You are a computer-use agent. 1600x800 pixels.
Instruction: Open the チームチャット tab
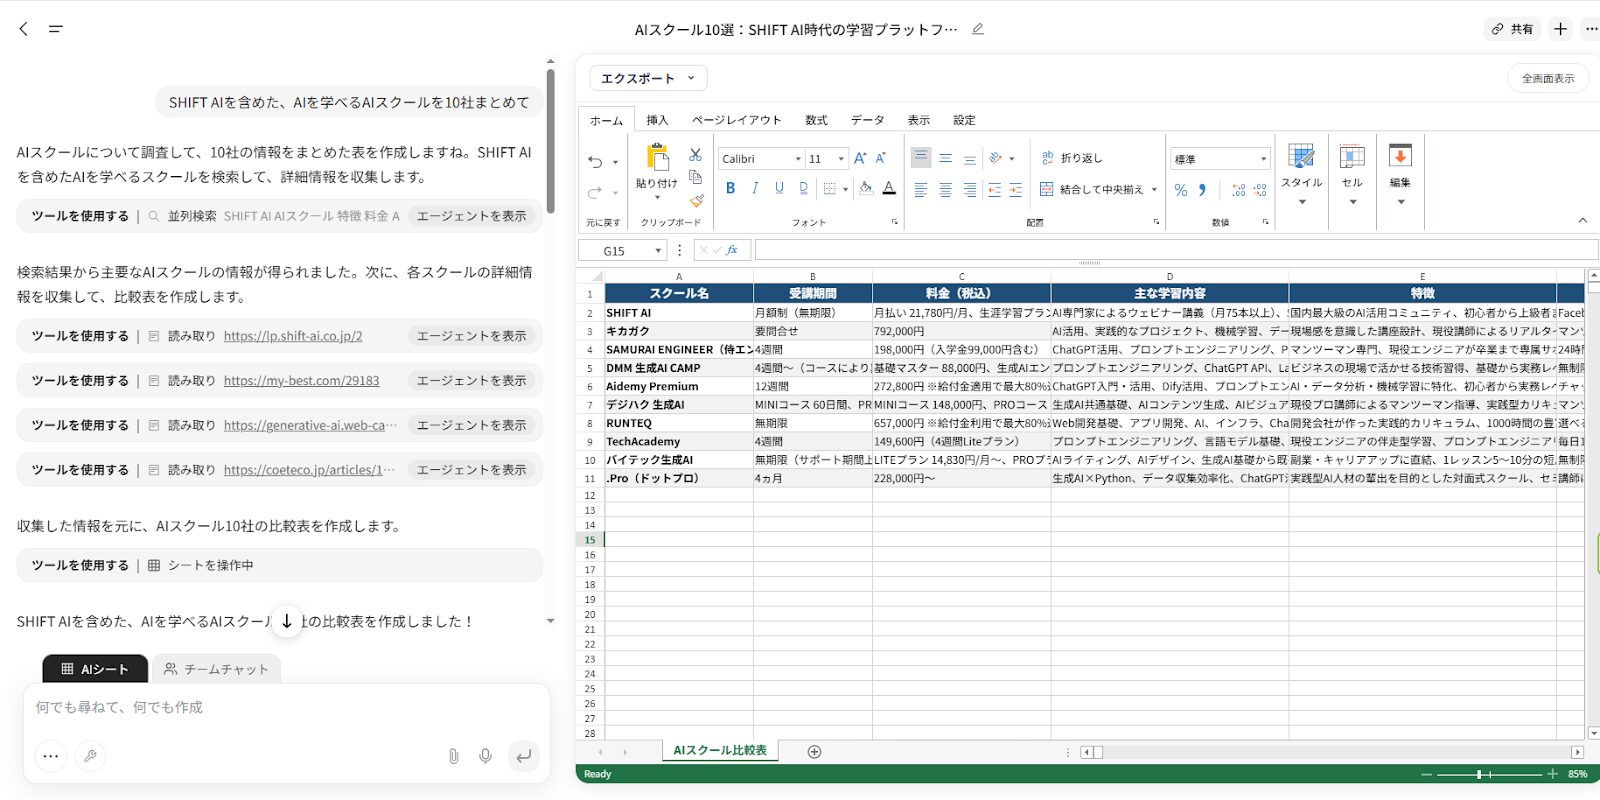216,669
